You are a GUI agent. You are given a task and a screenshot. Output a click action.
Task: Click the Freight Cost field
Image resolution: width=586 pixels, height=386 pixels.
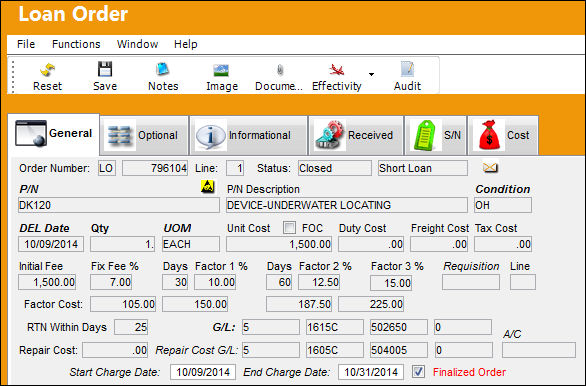tap(439, 244)
